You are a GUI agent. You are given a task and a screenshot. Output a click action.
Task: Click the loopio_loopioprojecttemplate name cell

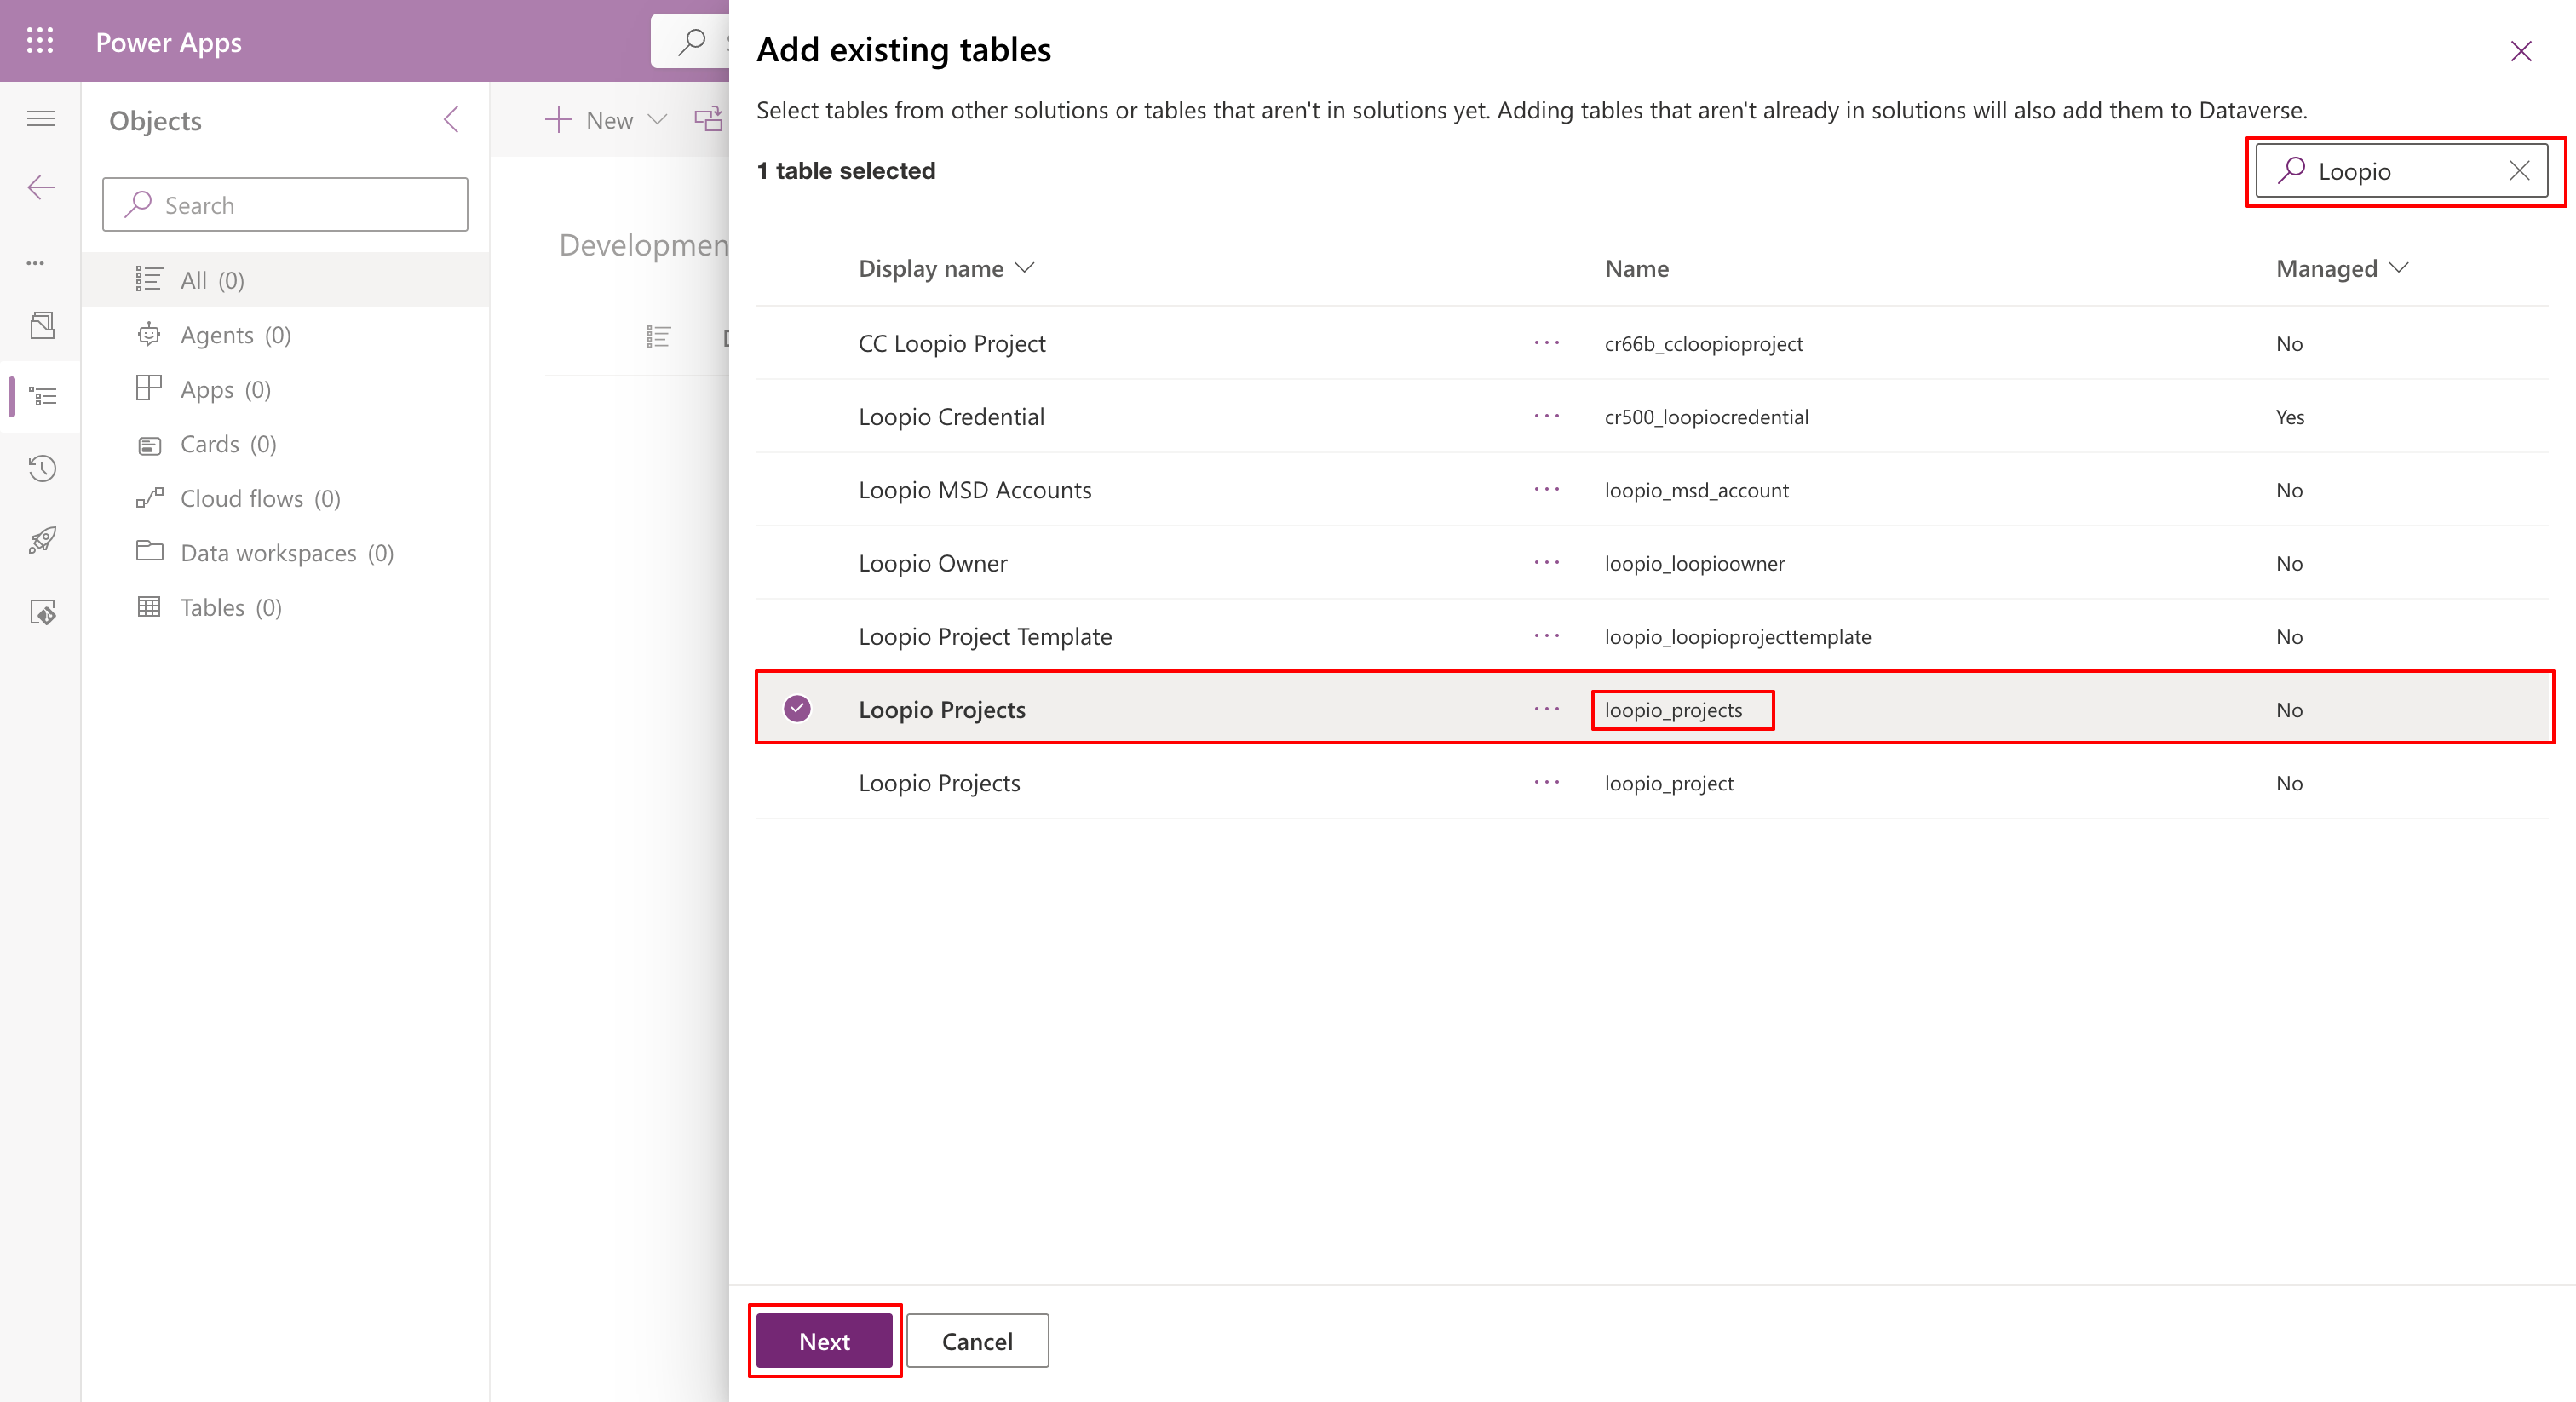point(1737,637)
